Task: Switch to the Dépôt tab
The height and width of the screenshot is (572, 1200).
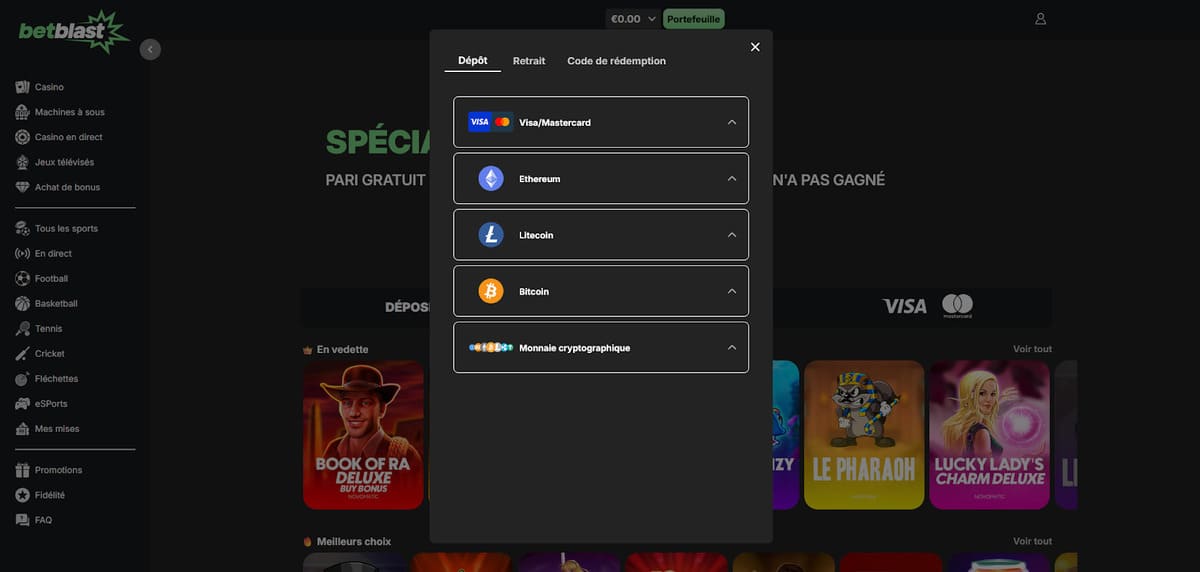Action: pyautogui.click(x=473, y=60)
